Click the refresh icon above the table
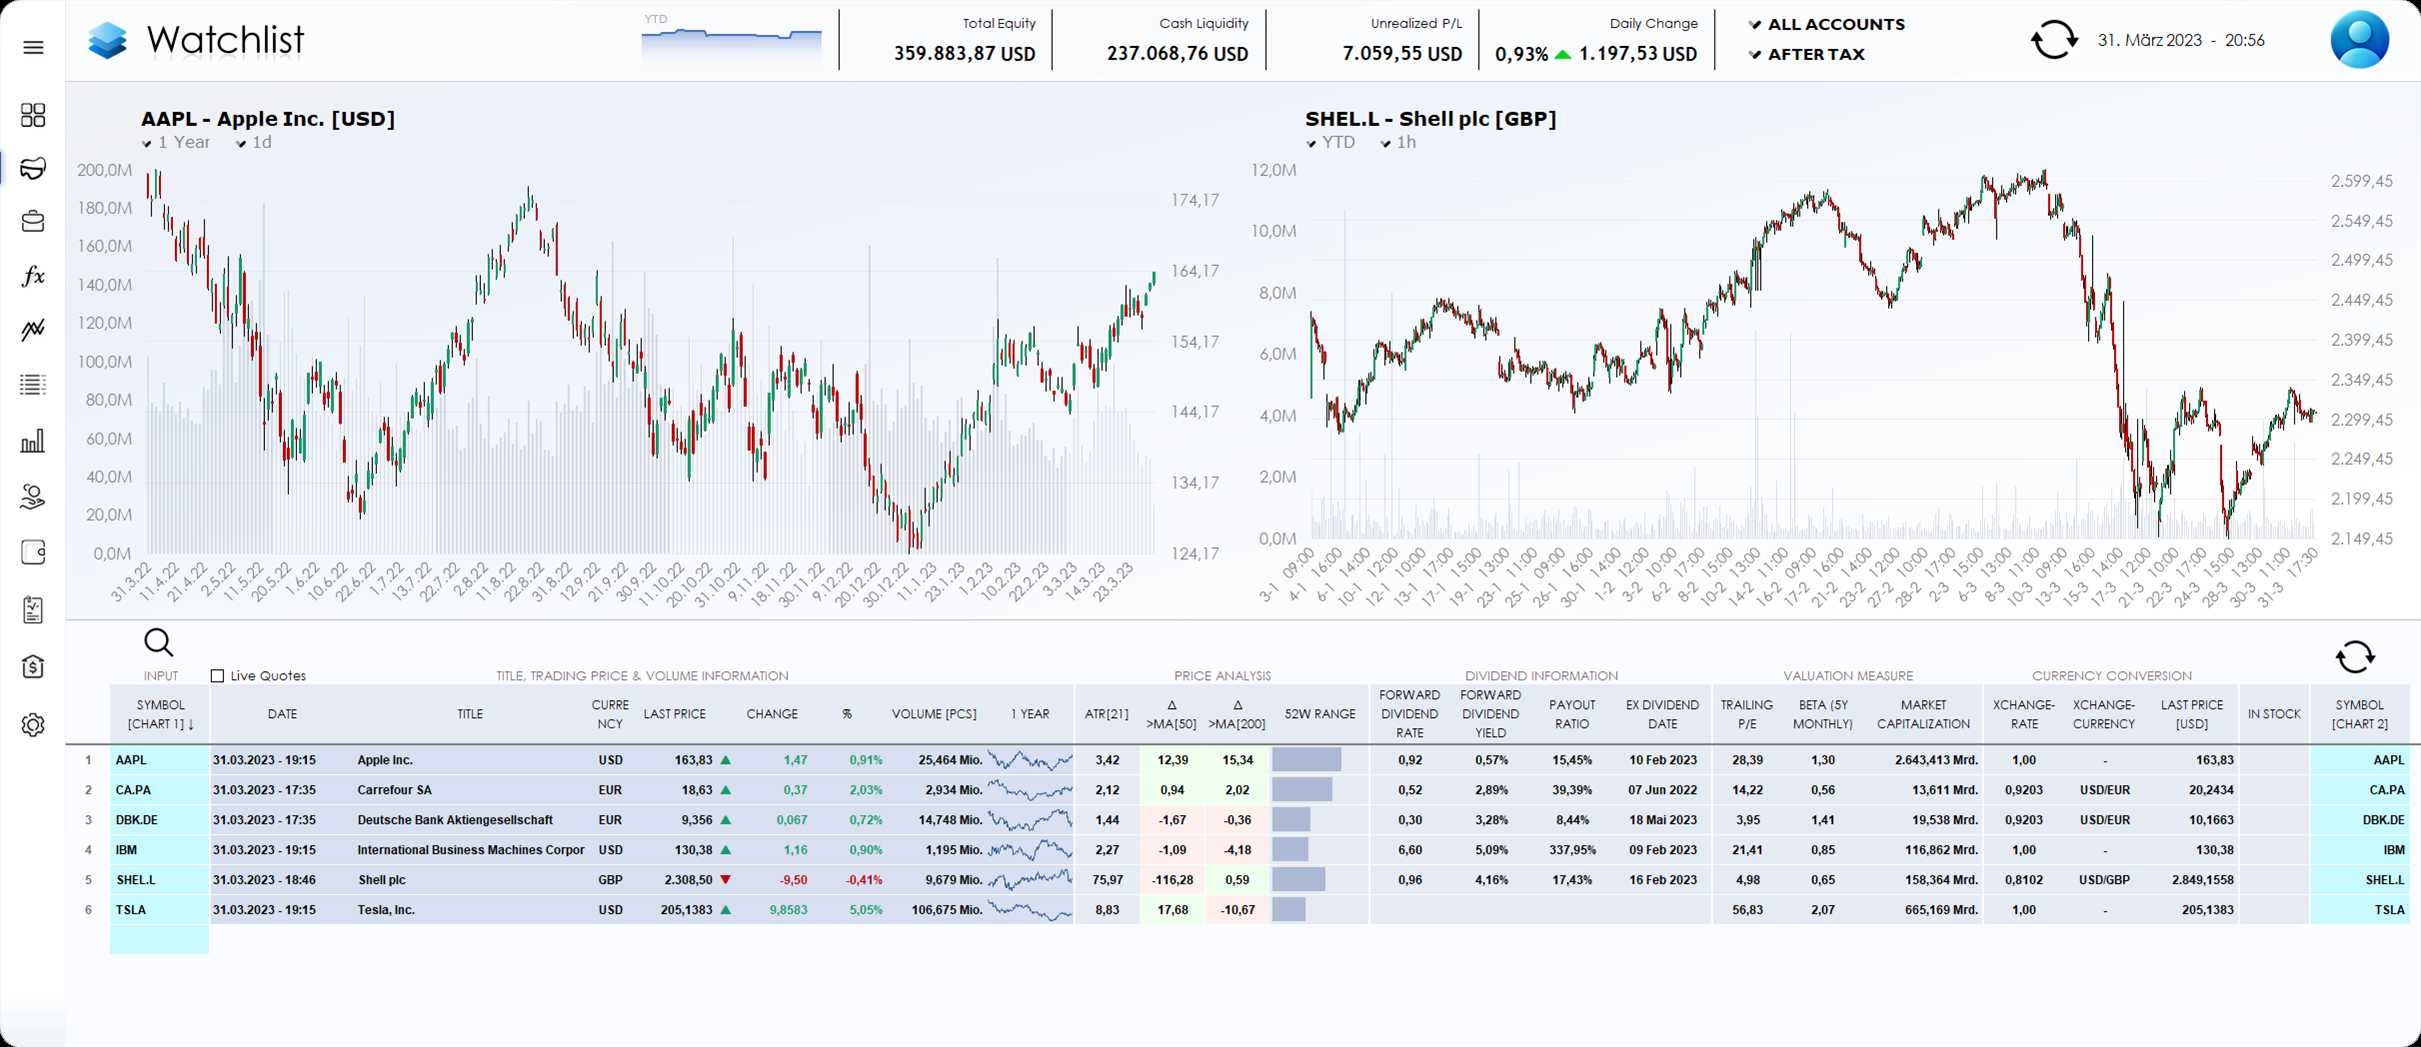Viewport: 2421px width, 1047px height. click(2355, 657)
